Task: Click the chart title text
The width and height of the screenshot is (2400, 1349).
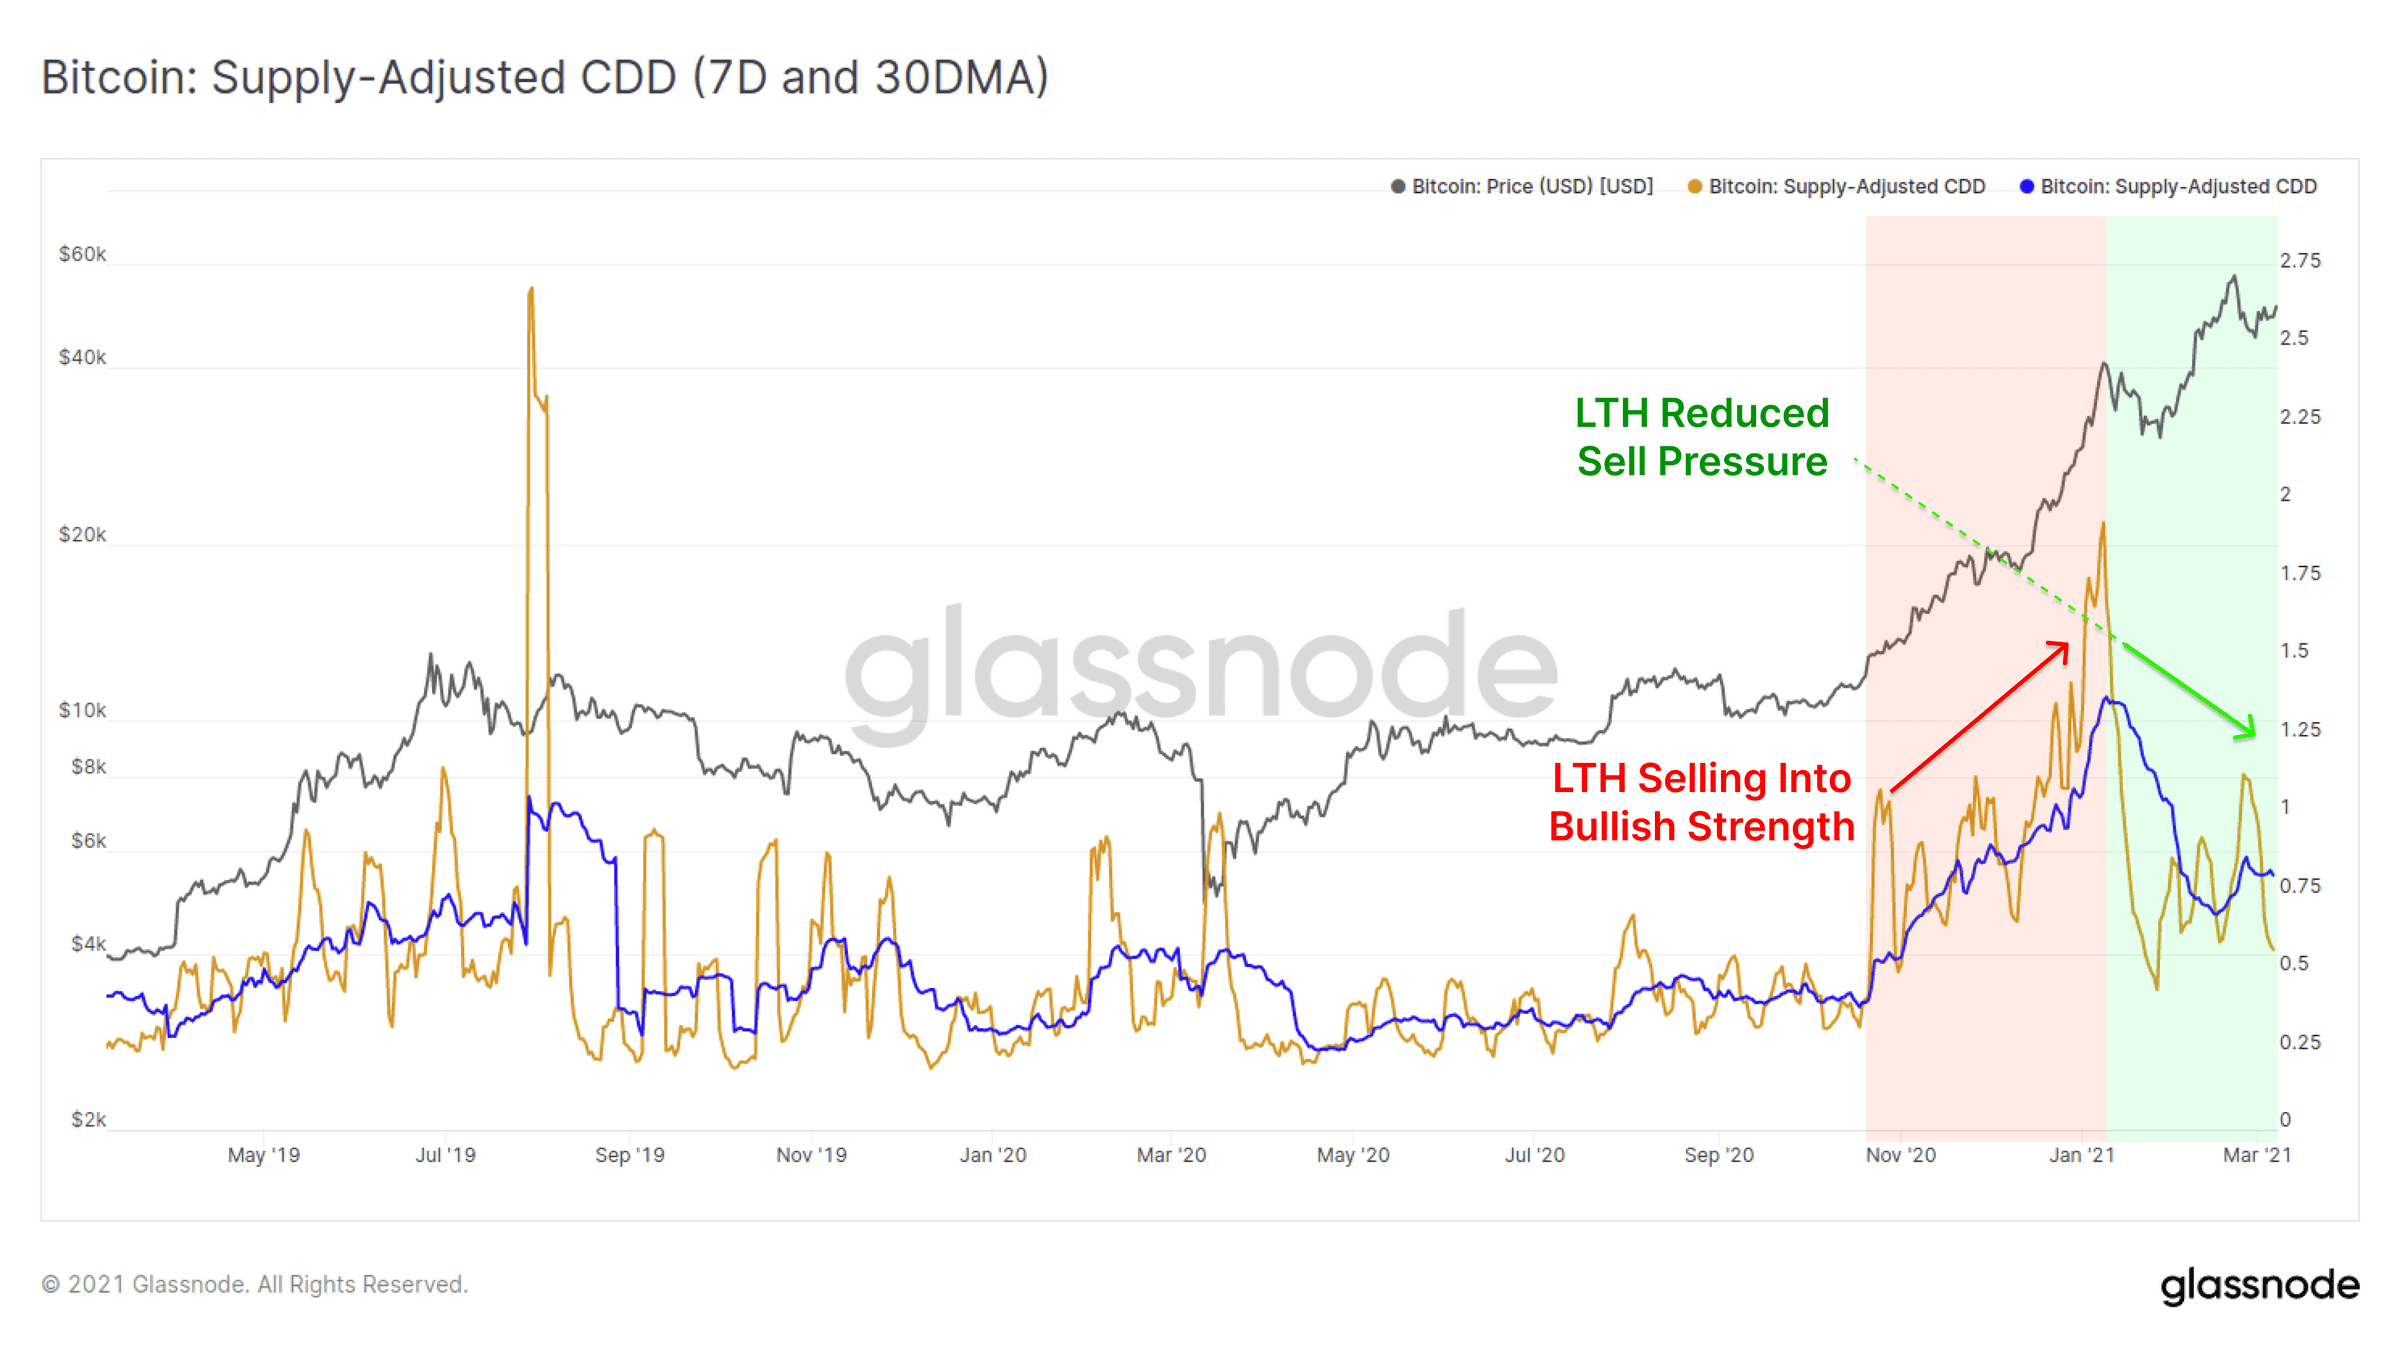Action: 545,78
